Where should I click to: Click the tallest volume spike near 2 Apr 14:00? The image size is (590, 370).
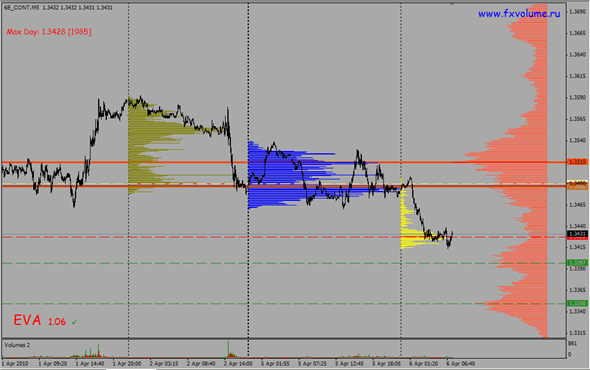point(228,349)
